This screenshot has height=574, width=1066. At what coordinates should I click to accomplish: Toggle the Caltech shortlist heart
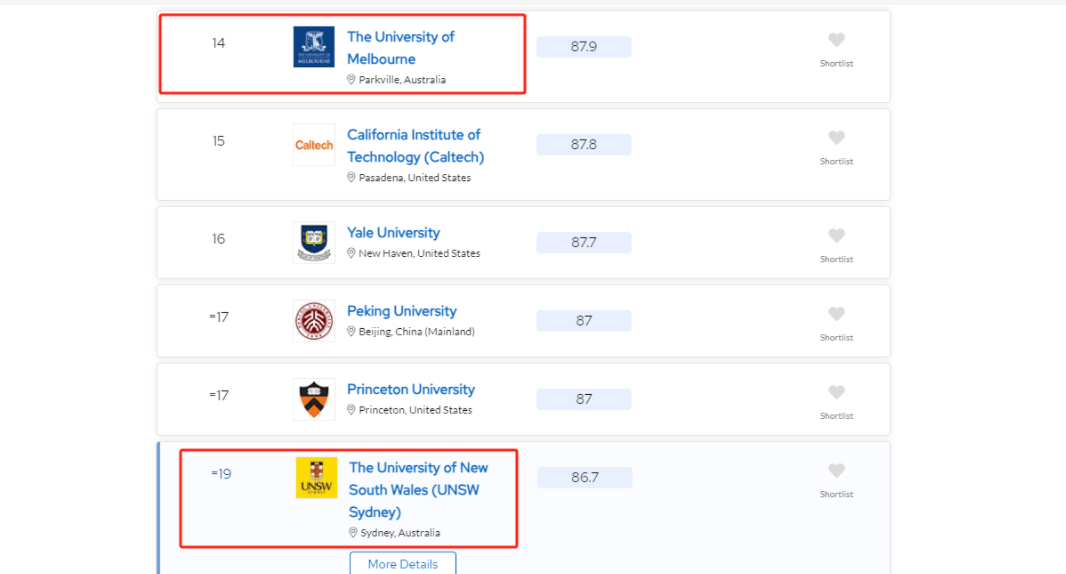[x=836, y=138]
